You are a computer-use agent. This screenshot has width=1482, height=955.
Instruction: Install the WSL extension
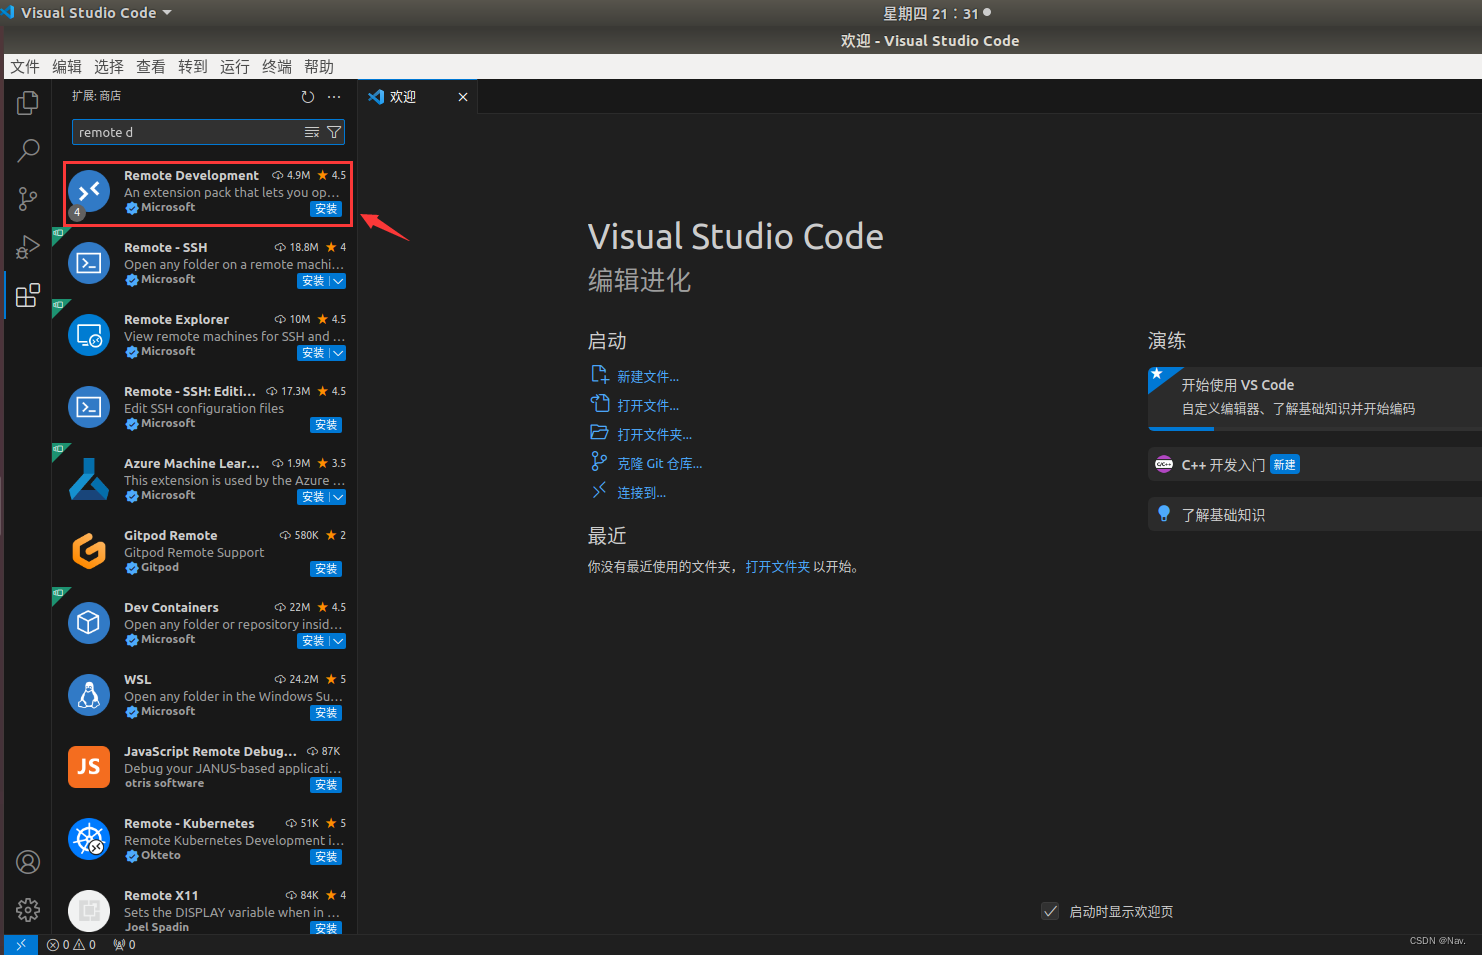(x=326, y=713)
